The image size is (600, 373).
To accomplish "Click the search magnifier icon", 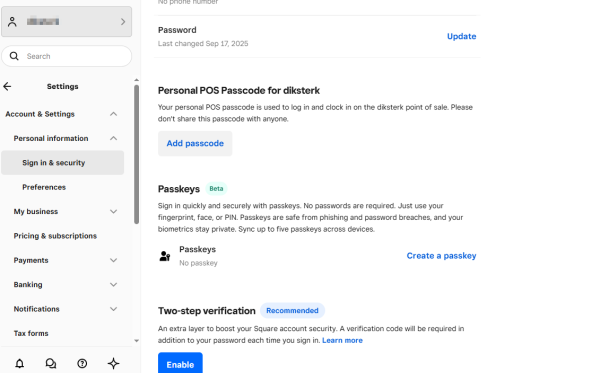I will point(14,56).
